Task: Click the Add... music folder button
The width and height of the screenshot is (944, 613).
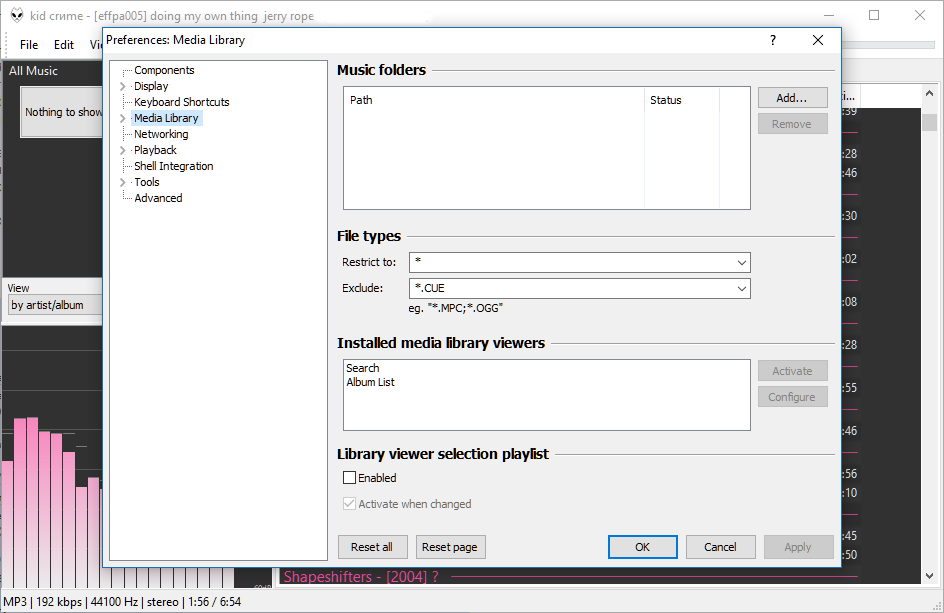Action: [x=792, y=98]
